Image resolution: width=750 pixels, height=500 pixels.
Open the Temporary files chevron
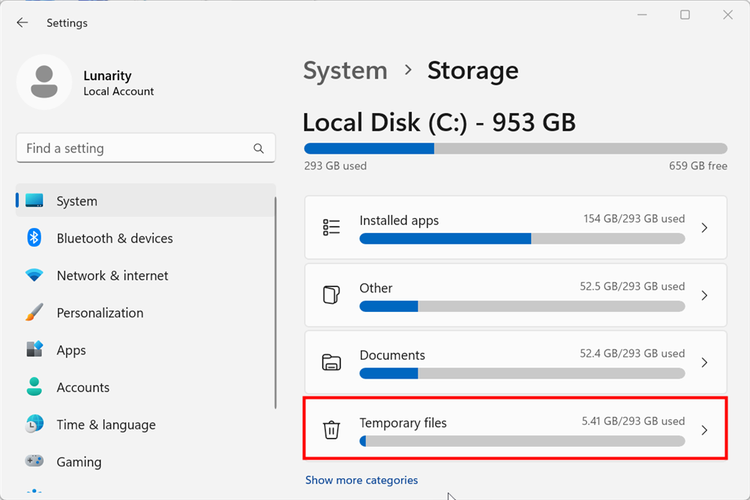tap(704, 430)
